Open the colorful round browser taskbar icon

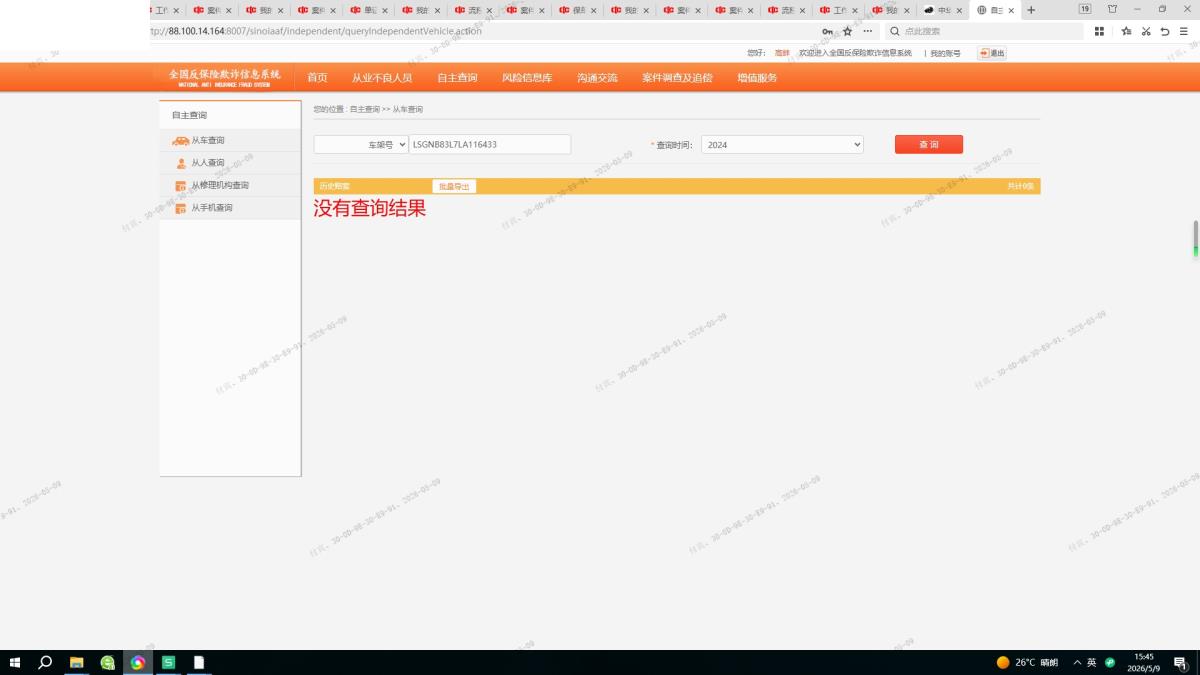(x=138, y=662)
